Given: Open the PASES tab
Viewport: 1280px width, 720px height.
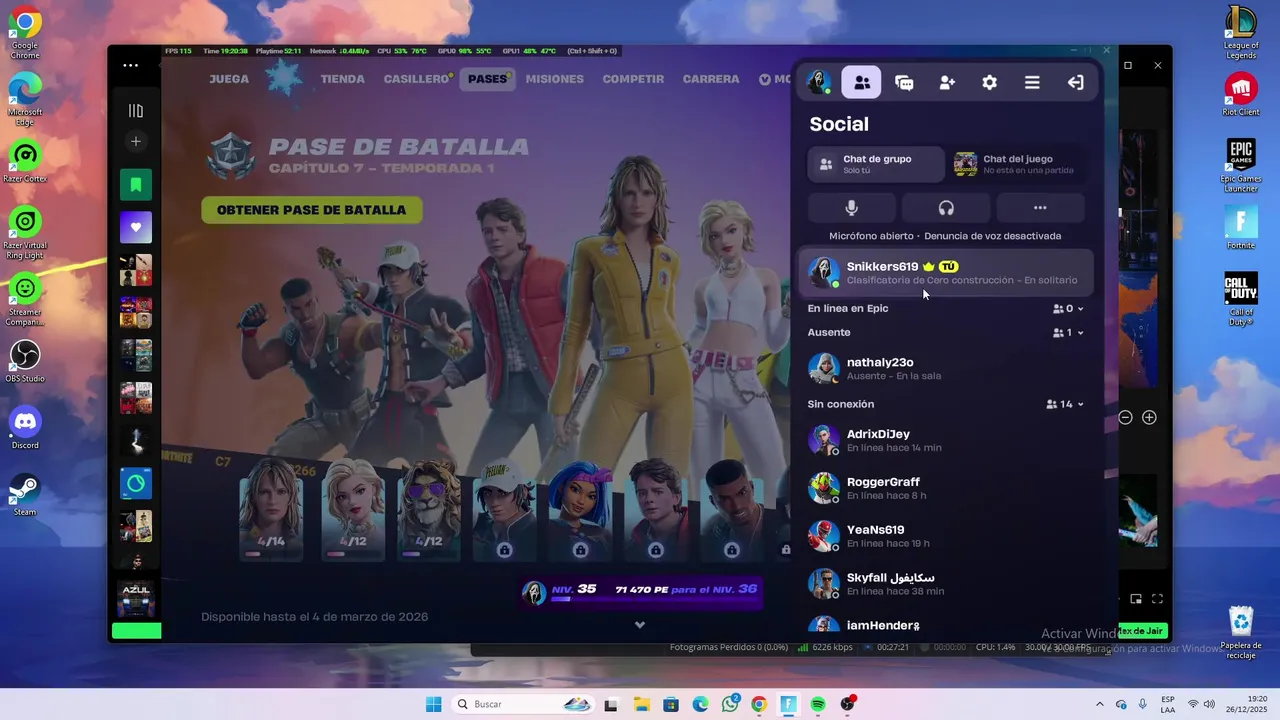Looking at the screenshot, I should pos(488,79).
